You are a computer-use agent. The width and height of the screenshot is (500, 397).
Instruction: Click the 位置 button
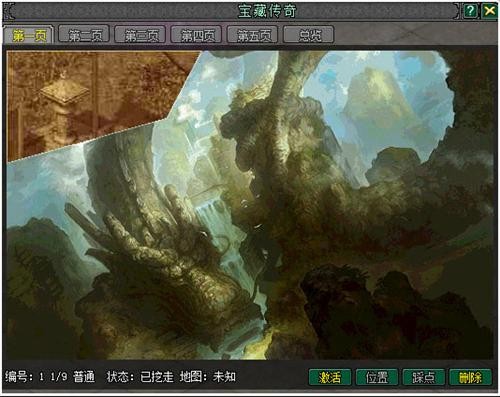pos(377,377)
